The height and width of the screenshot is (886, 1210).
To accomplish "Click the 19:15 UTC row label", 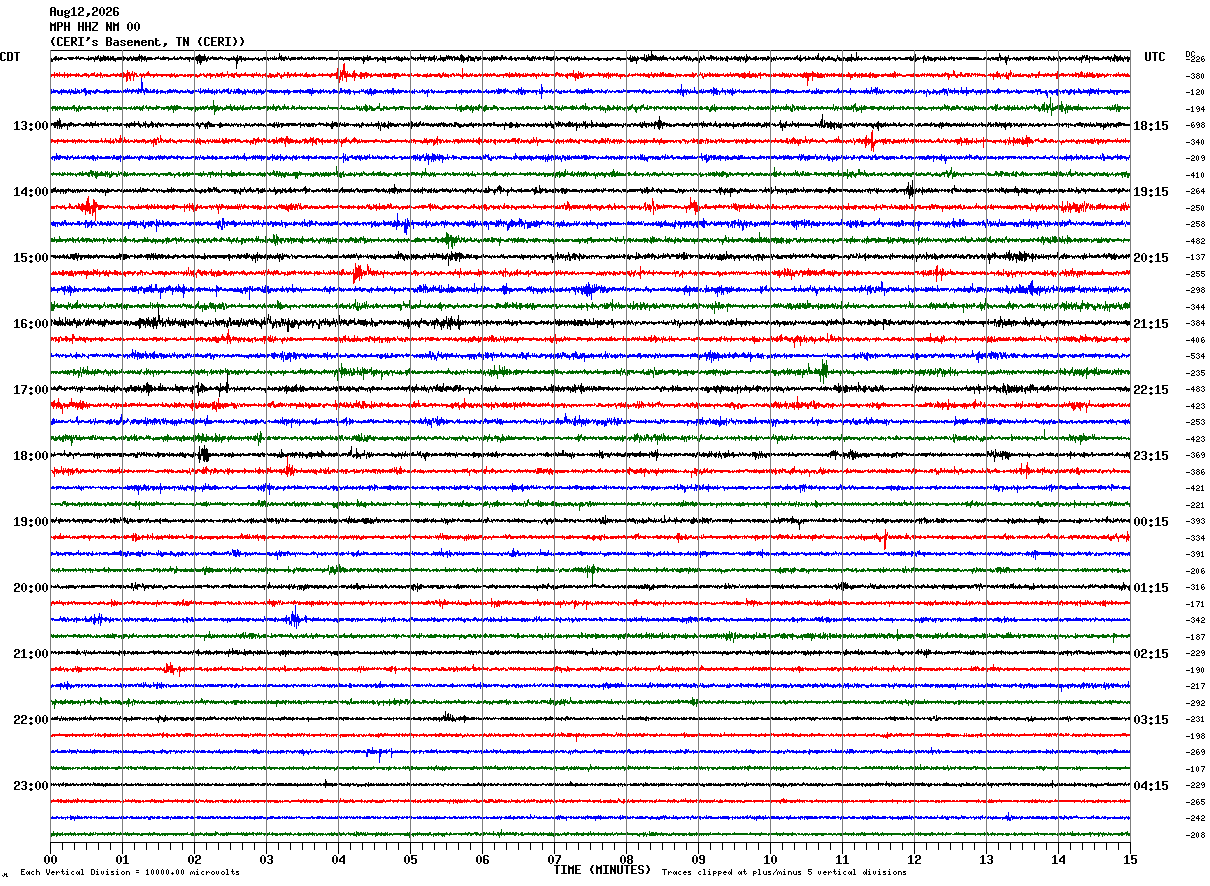I will pos(1151,192).
